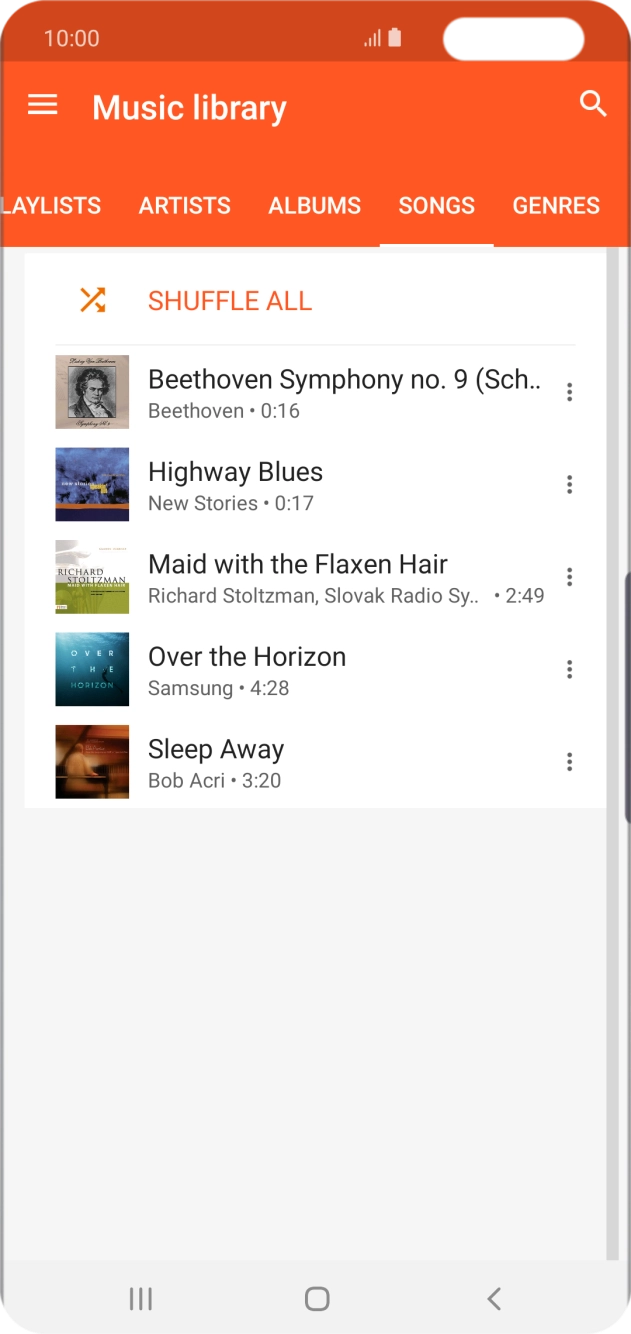
Task: Open options menu for Sleep Away
Action: [x=569, y=761]
